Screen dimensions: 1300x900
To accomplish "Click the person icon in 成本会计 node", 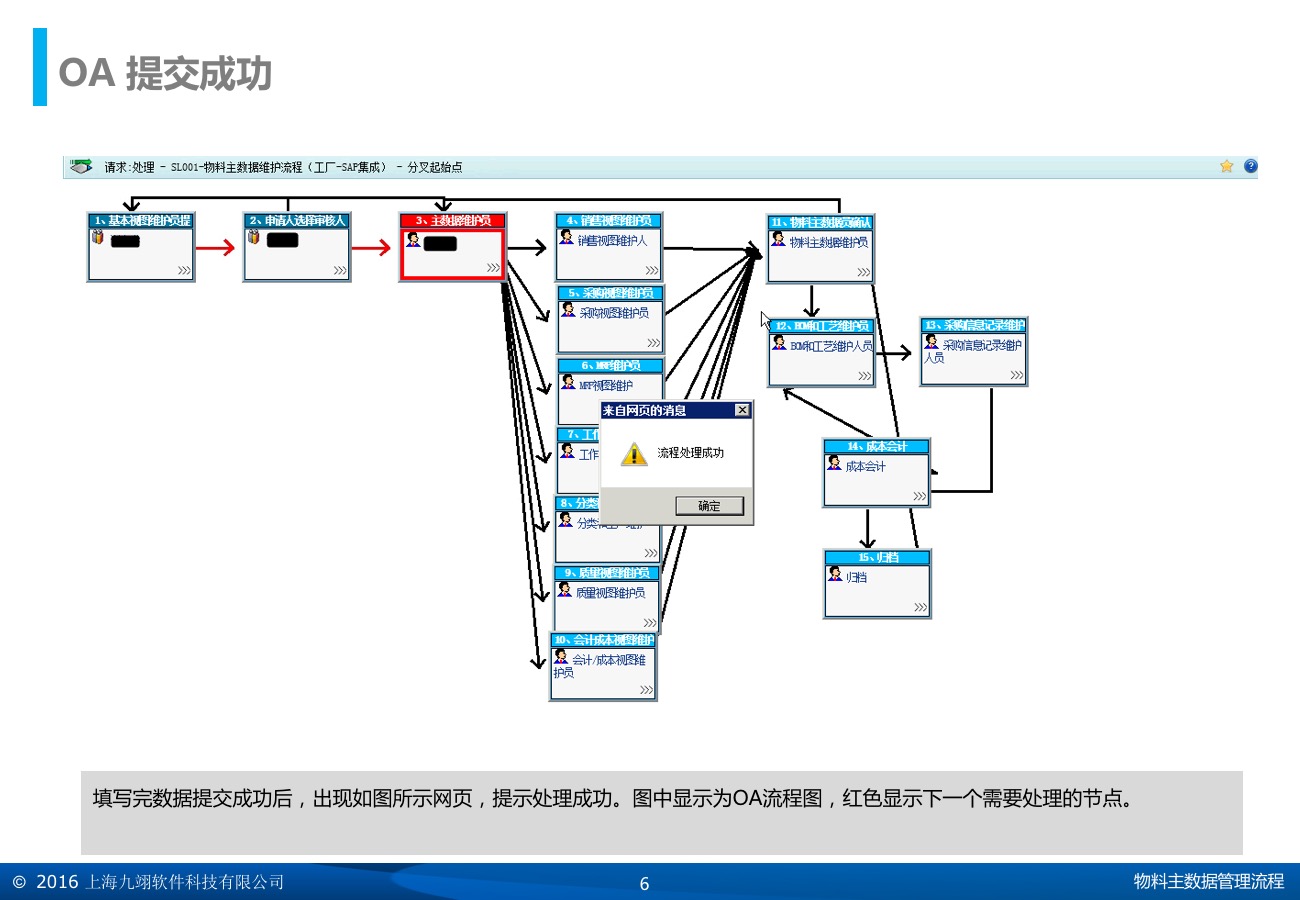I will (x=834, y=463).
